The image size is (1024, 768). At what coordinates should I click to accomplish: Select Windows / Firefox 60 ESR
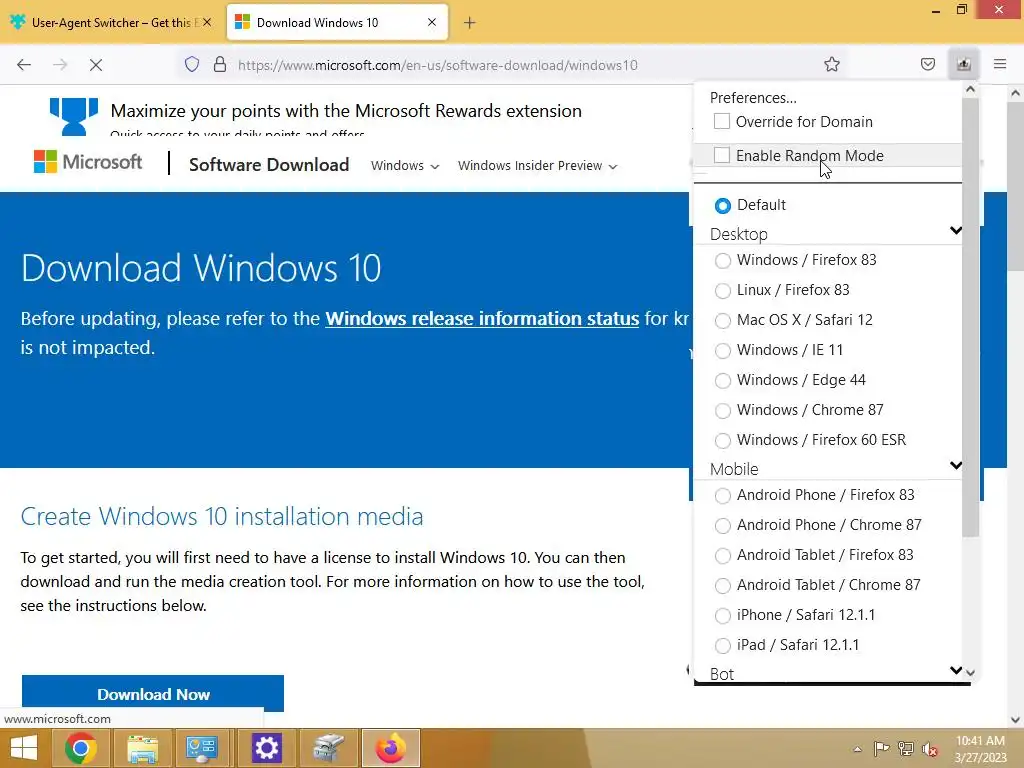coord(722,441)
